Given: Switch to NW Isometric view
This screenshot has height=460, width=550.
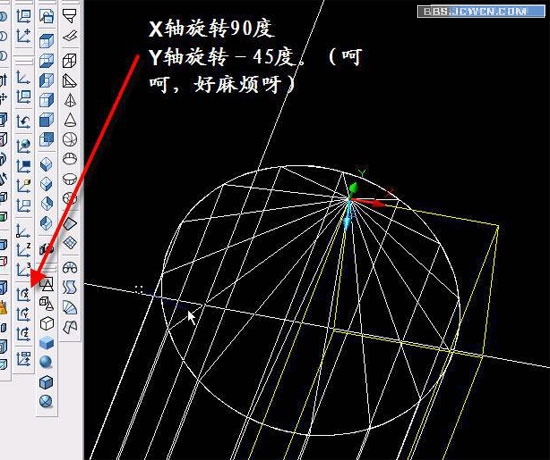Looking at the screenshot, I should click(x=46, y=223).
